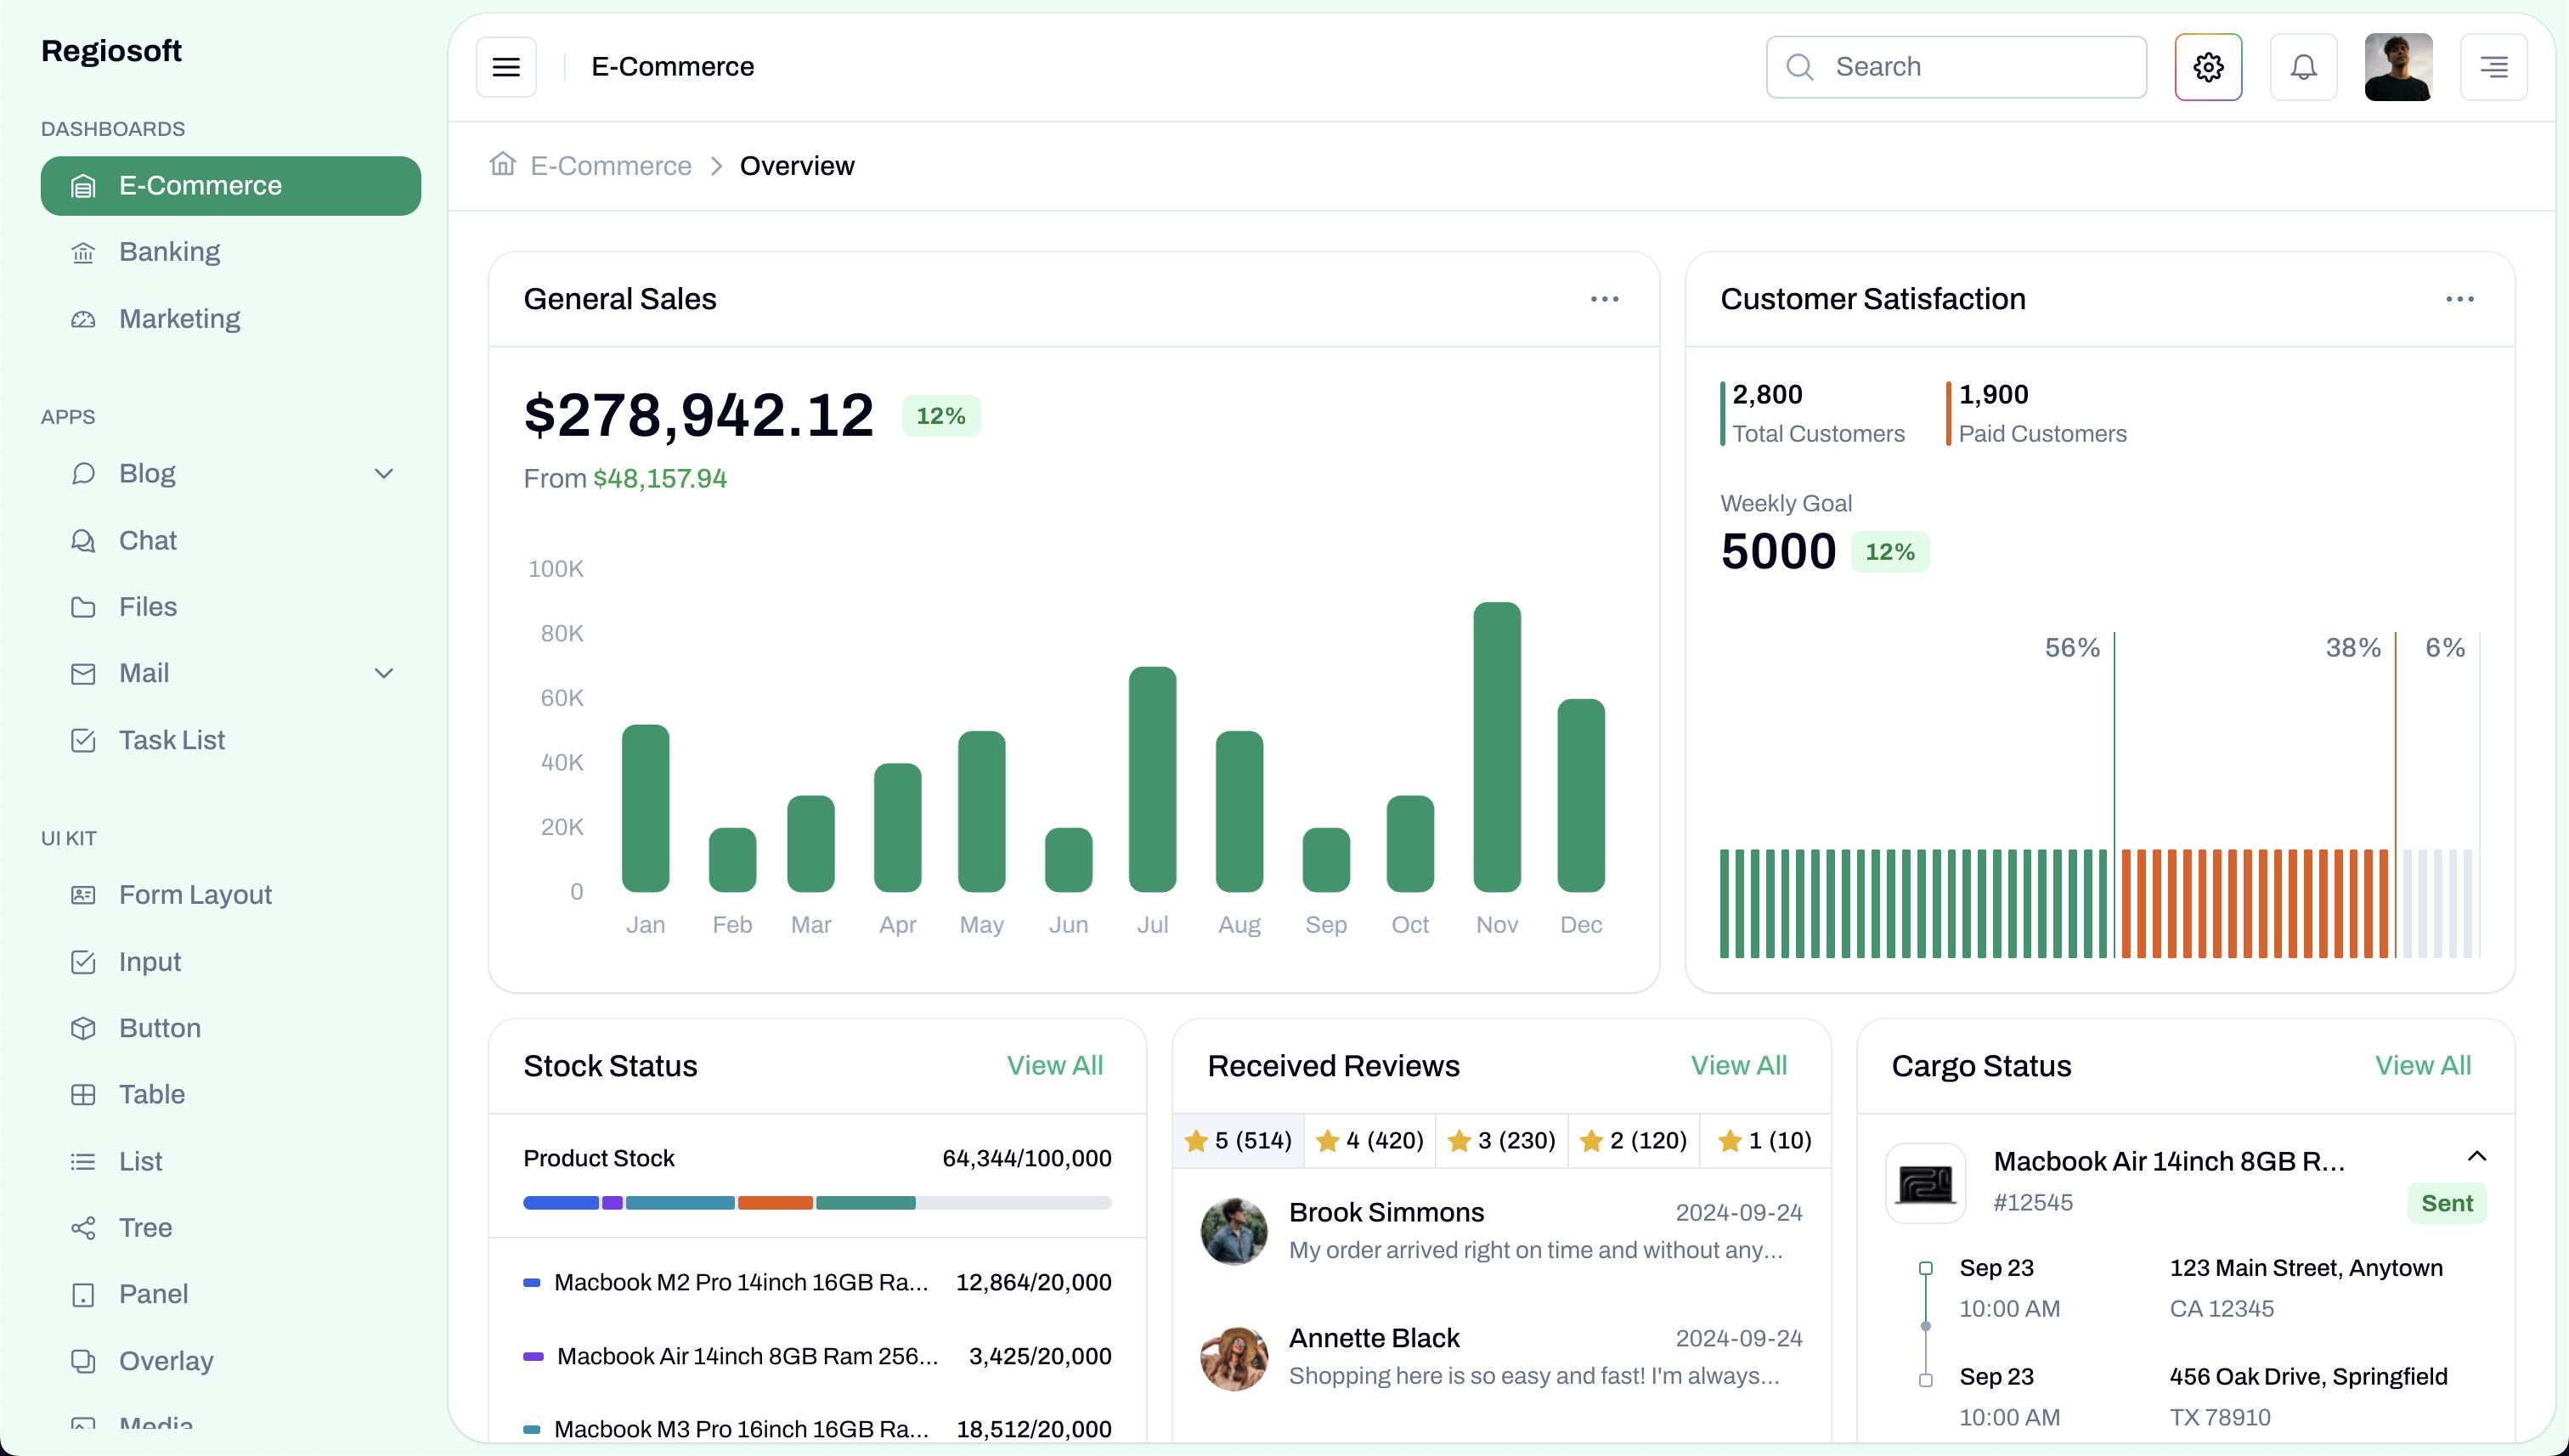Click View All in Cargo Status

click(2422, 1065)
